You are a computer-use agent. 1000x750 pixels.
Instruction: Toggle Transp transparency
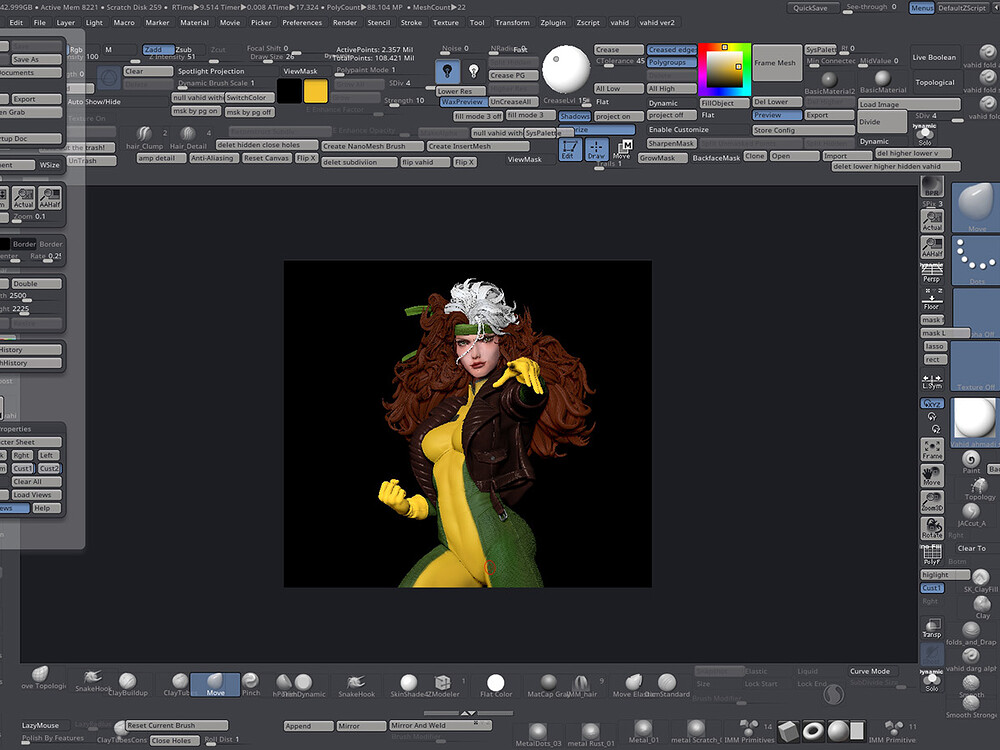[932, 628]
